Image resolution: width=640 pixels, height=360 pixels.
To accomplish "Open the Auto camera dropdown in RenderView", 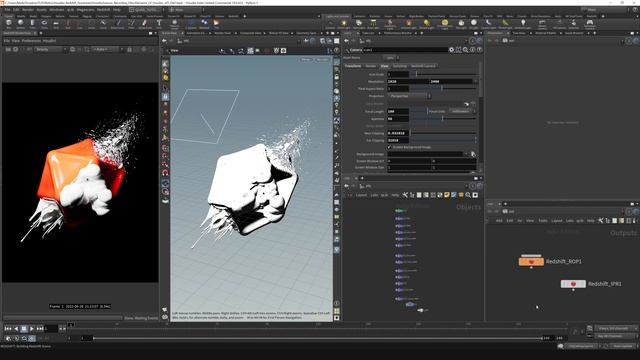I will tap(107, 49).
